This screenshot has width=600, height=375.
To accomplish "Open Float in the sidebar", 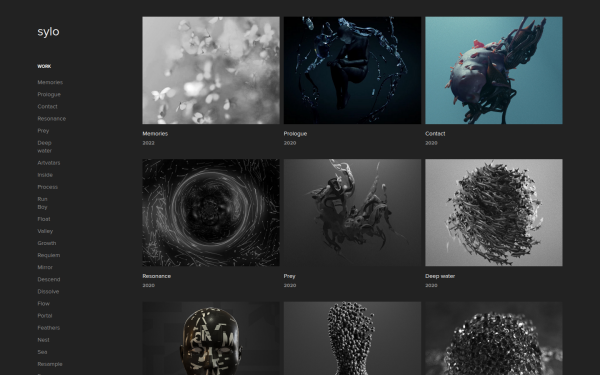I will click(44, 219).
